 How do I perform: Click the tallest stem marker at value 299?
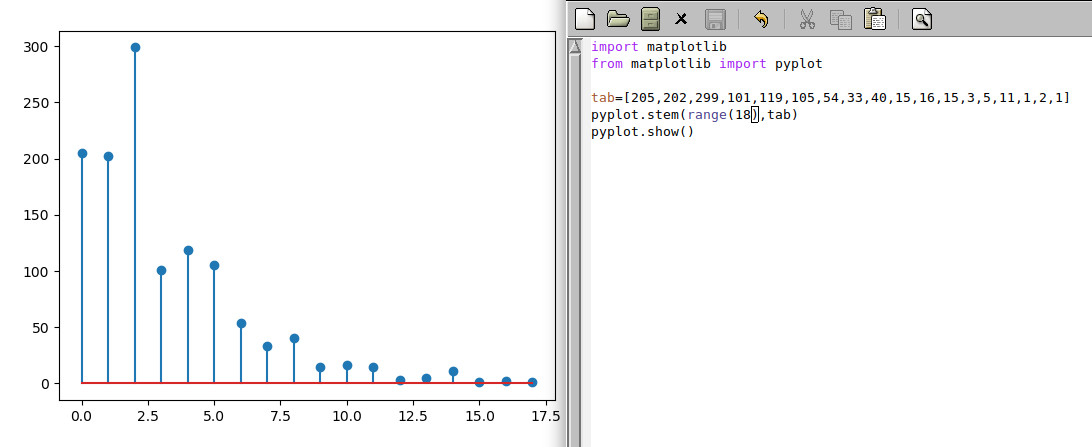[135, 47]
